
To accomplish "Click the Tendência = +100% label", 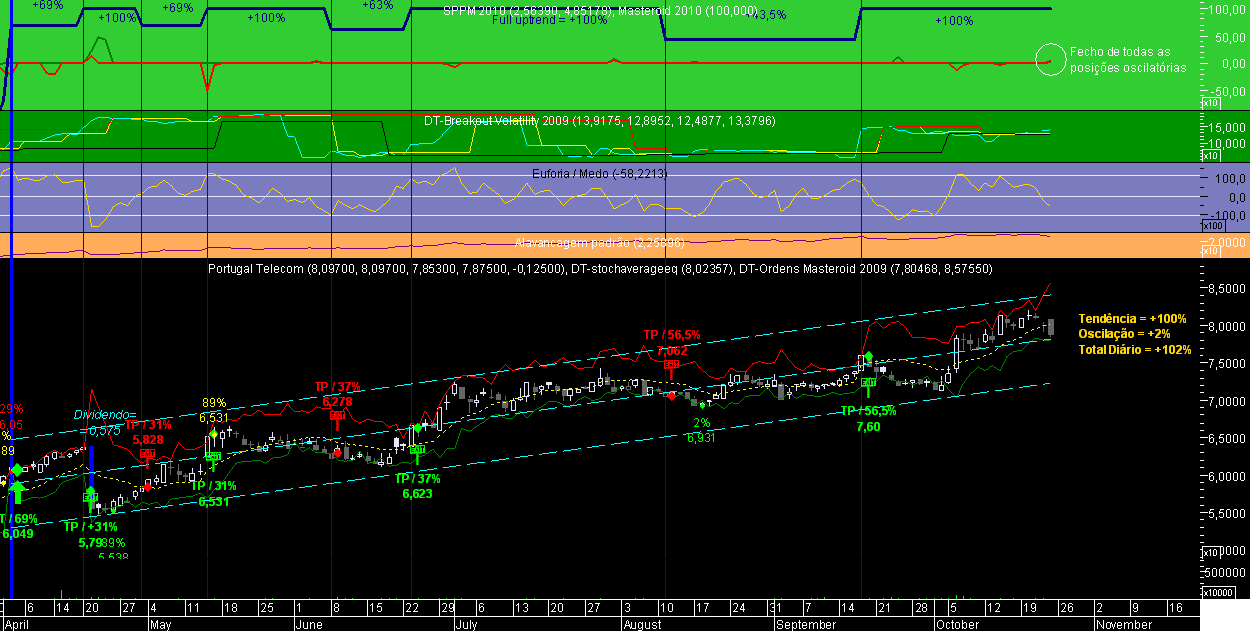I will pyautogui.click(x=1132, y=319).
